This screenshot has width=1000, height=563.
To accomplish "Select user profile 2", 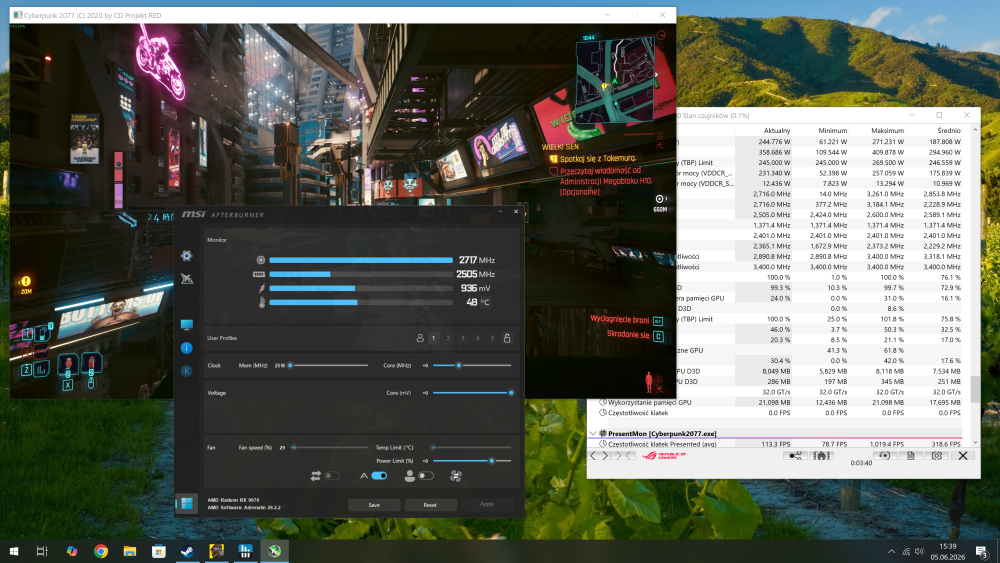I will click(448, 339).
